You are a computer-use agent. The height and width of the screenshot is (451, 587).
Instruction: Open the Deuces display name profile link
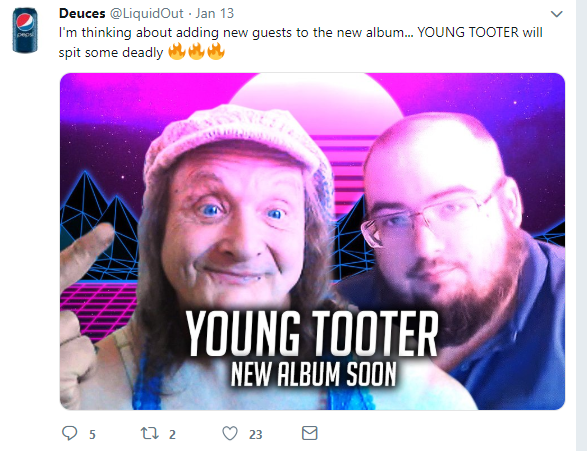[x=82, y=13]
